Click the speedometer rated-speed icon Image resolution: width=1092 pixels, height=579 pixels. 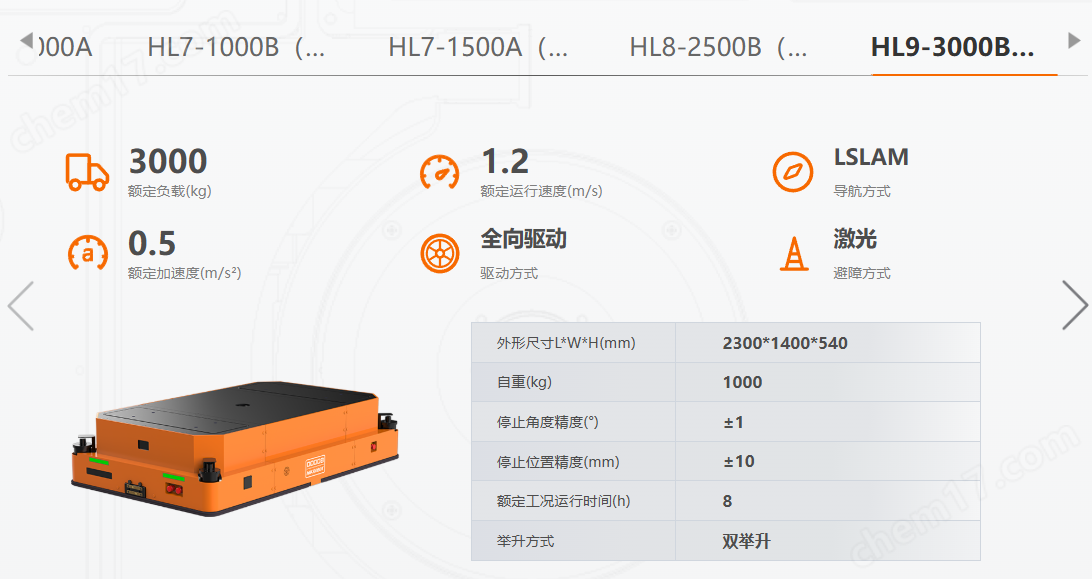point(439,172)
